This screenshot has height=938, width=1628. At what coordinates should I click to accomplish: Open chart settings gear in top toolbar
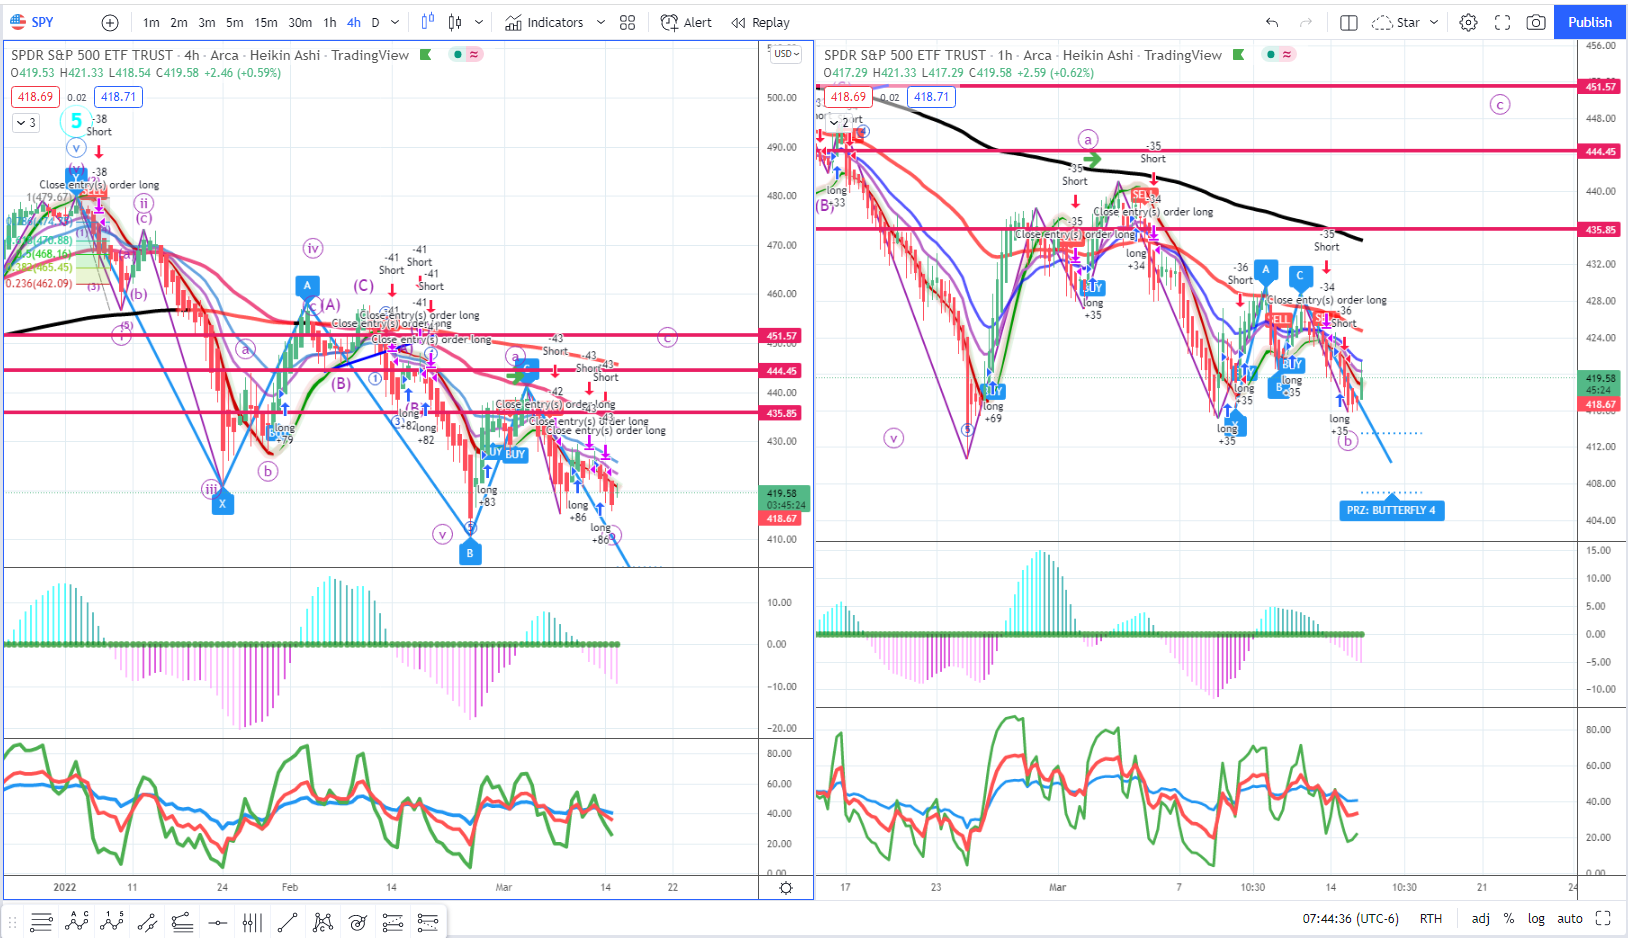click(x=1468, y=22)
